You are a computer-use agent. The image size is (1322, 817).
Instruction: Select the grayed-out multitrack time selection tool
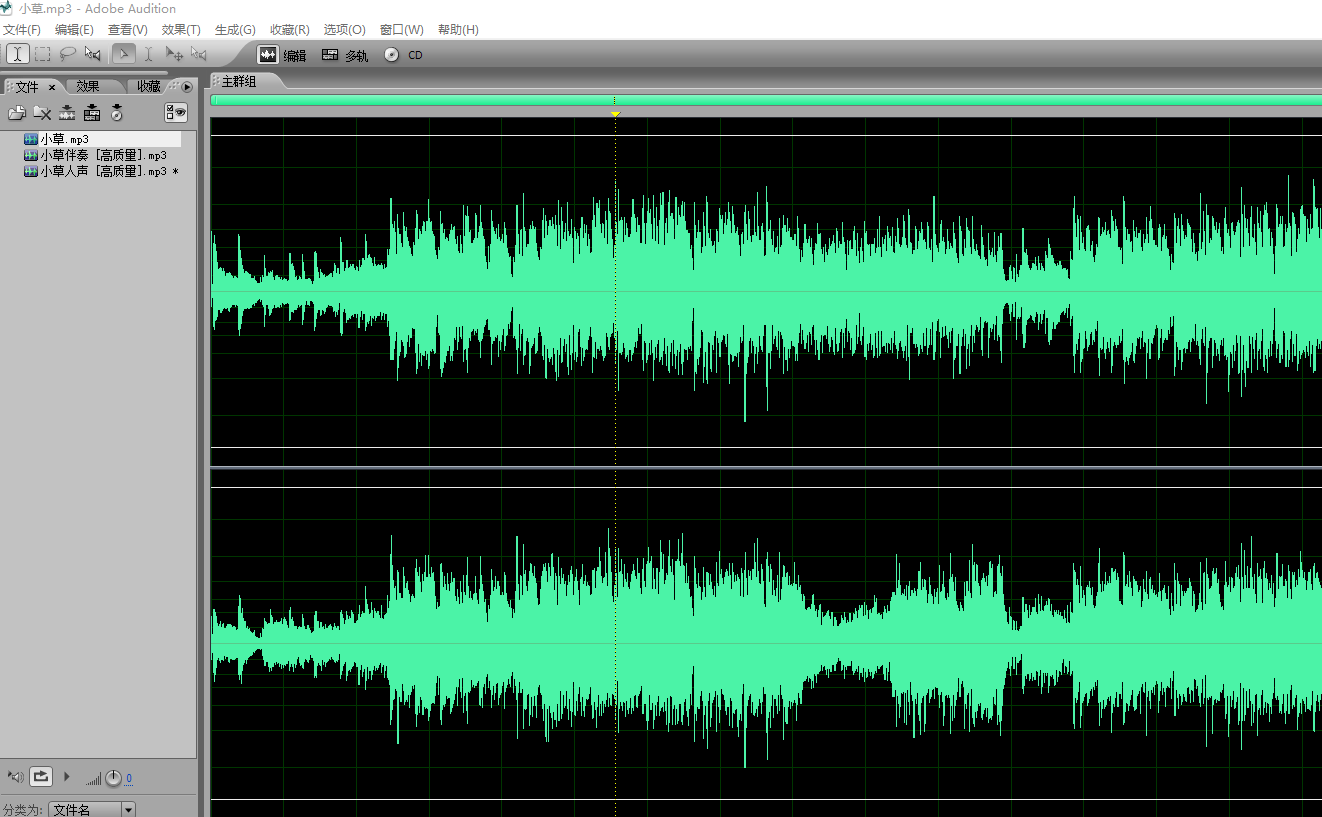[148, 54]
